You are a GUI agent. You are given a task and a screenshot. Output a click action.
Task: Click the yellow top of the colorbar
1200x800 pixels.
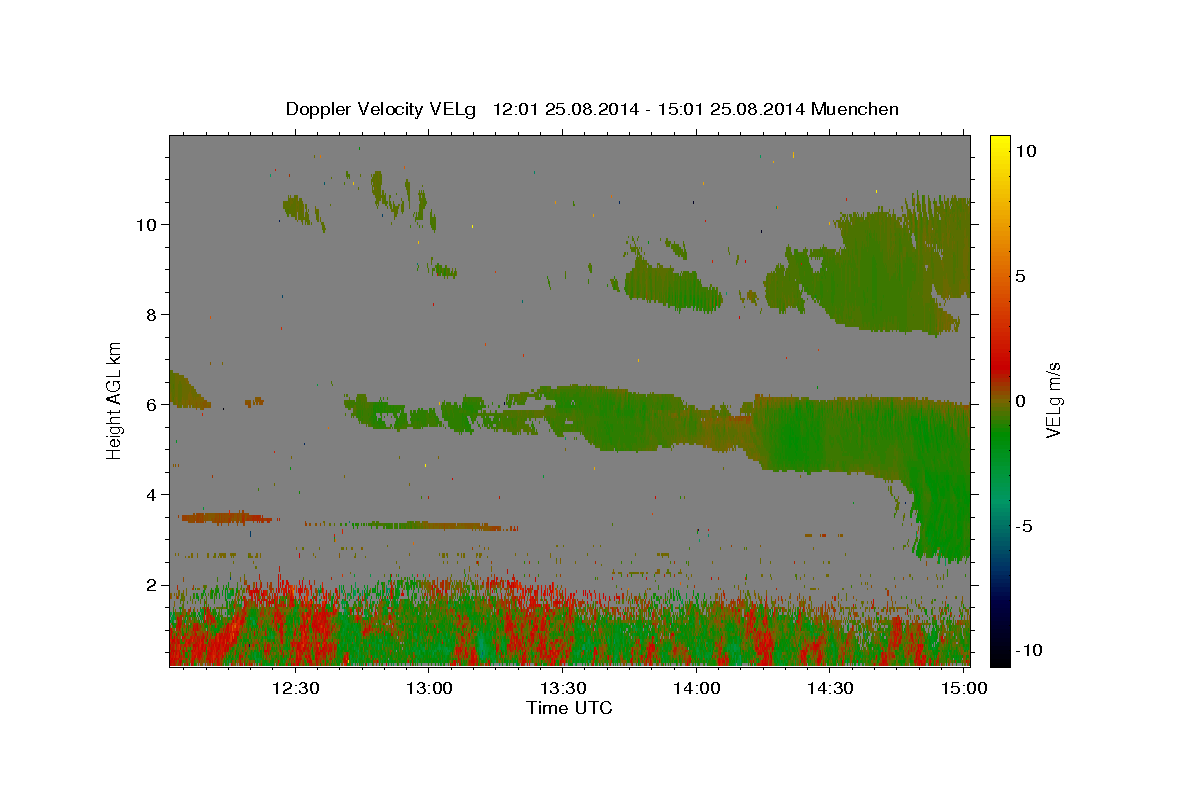pyautogui.click(x=999, y=145)
